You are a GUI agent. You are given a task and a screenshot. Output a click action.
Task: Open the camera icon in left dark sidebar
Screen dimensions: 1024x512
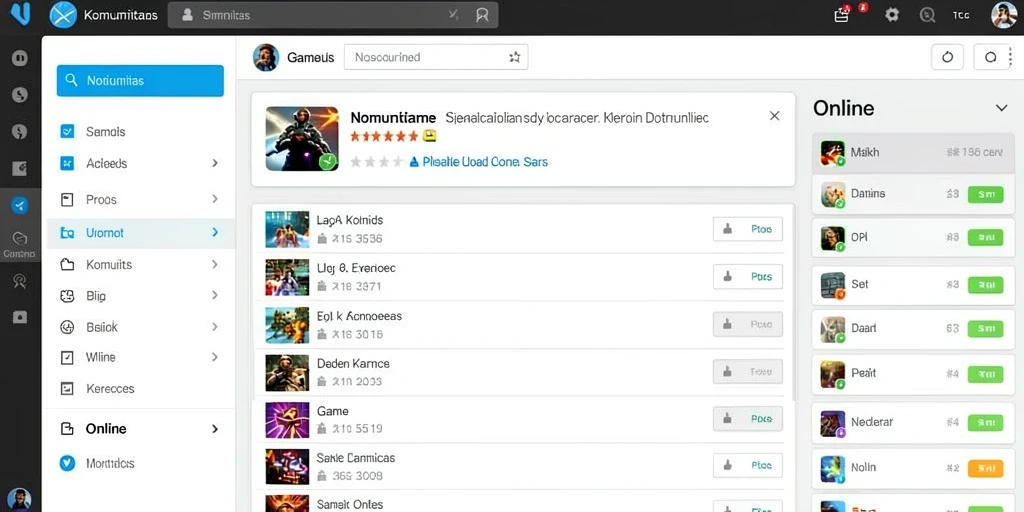tap(20, 317)
